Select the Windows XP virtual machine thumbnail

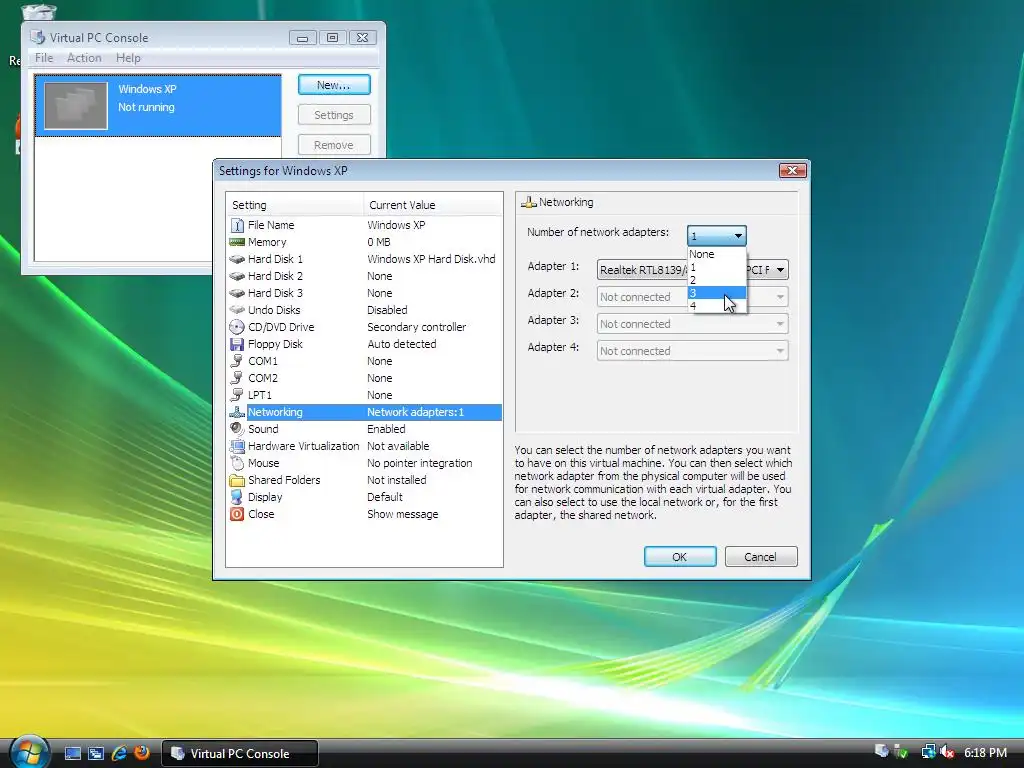coord(76,106)
